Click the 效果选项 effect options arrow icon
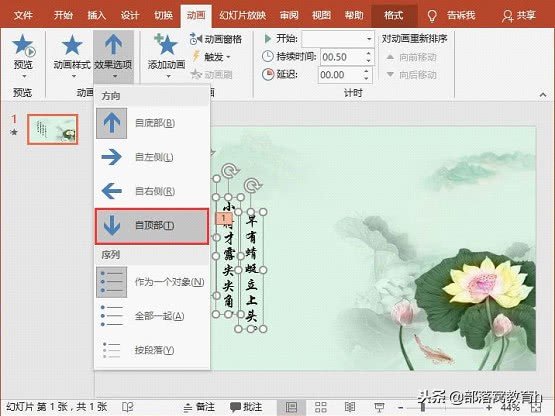 [x=113, y=44]
